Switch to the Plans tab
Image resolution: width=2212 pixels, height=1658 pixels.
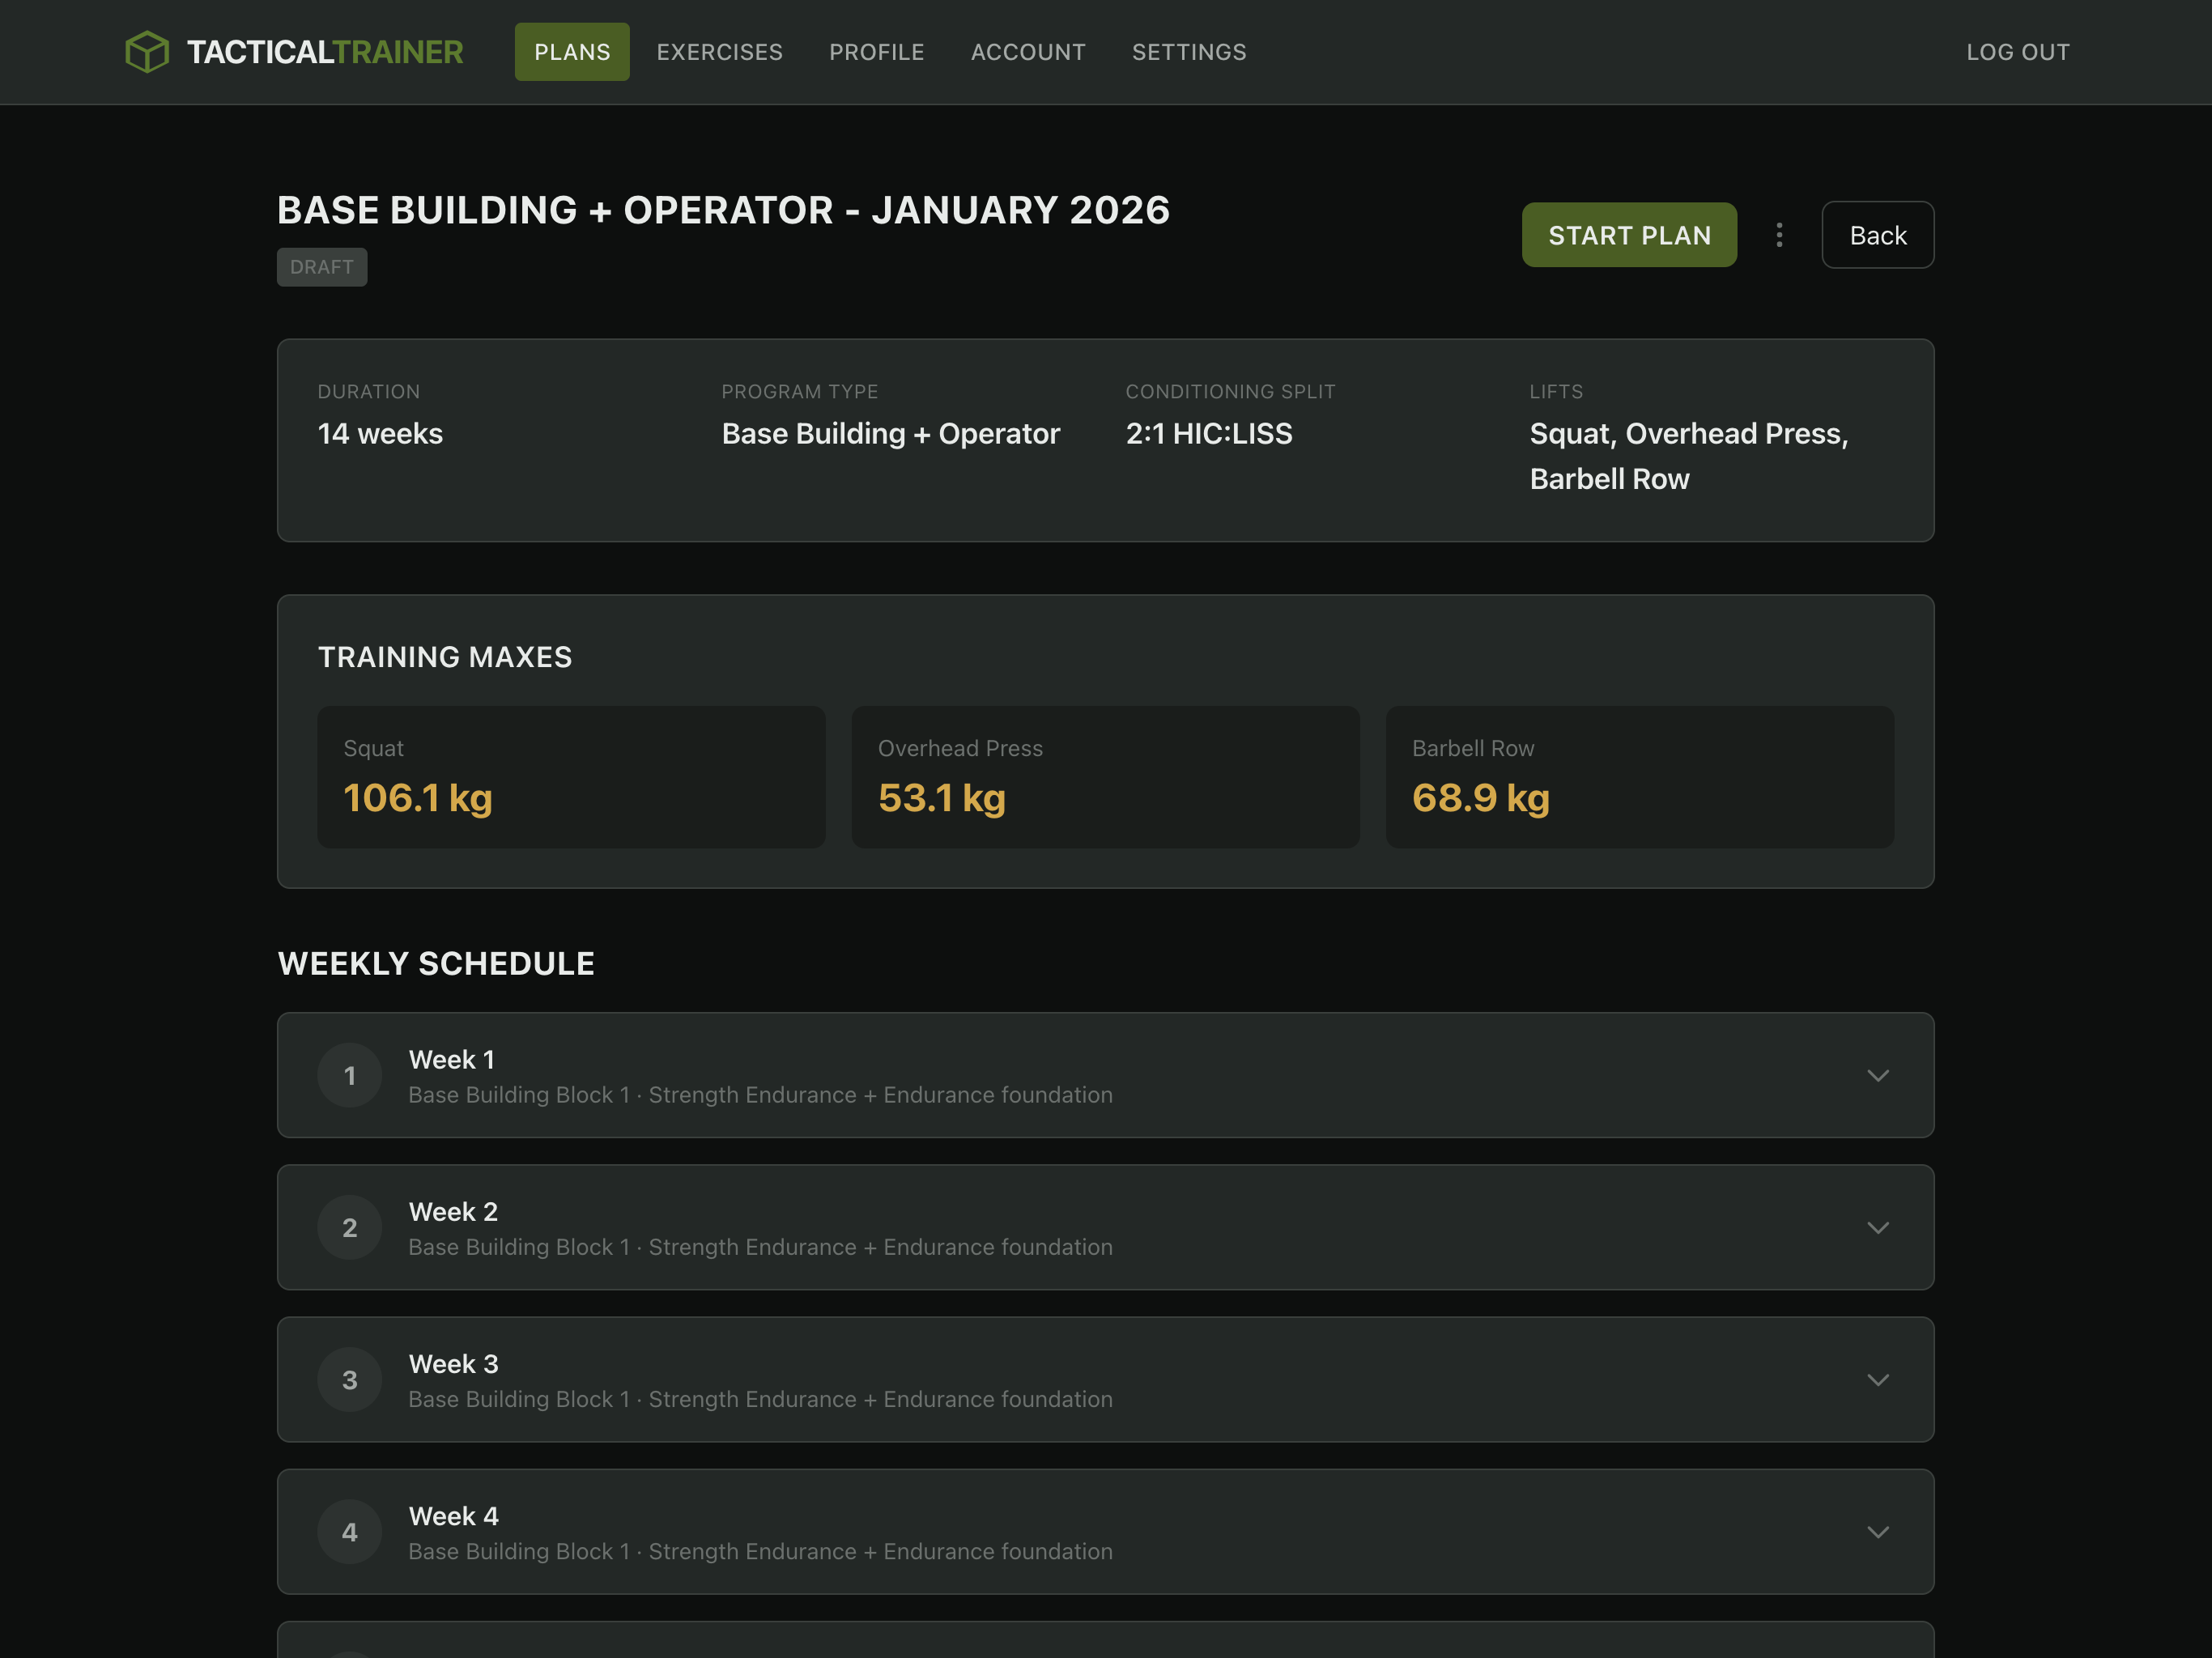(571, 52)
